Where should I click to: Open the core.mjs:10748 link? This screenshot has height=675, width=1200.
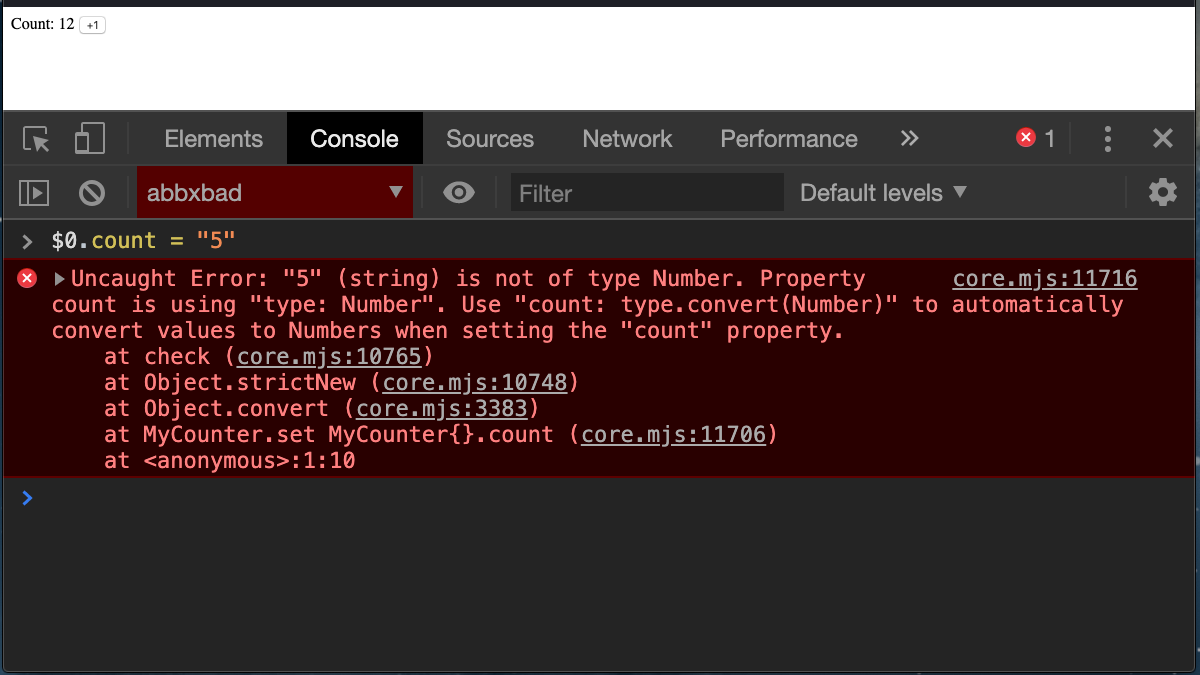point(476,383)
